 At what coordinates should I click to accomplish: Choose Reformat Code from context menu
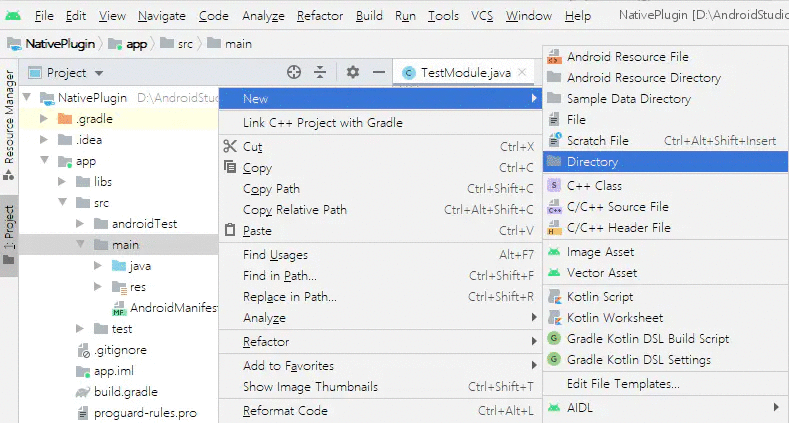285,410
